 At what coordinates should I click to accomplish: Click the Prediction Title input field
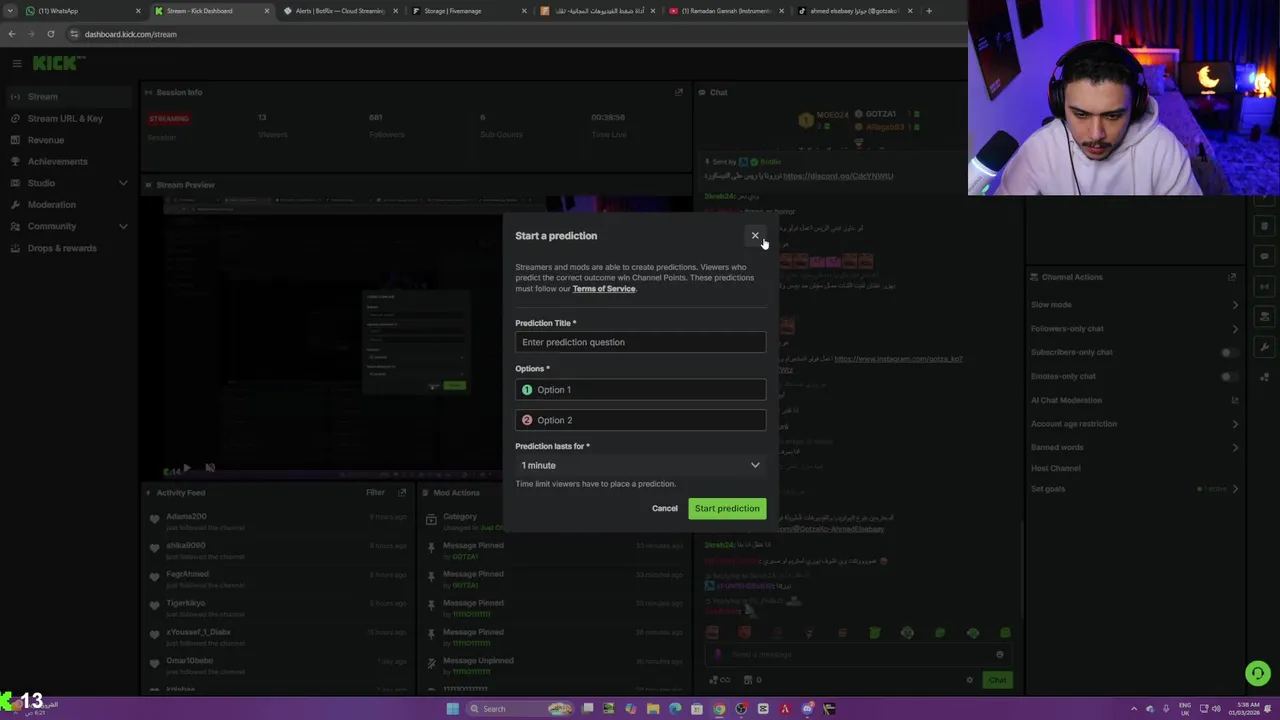[640, 342]
